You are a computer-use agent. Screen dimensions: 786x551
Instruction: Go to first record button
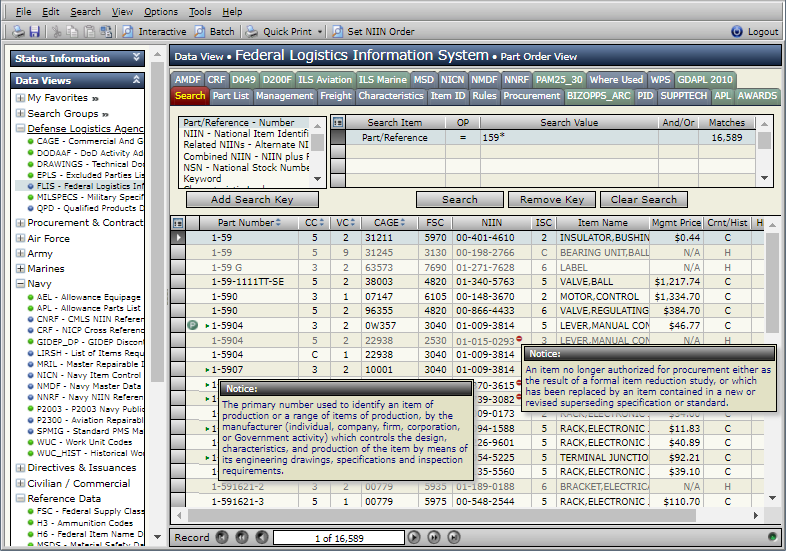click(222, 537)
